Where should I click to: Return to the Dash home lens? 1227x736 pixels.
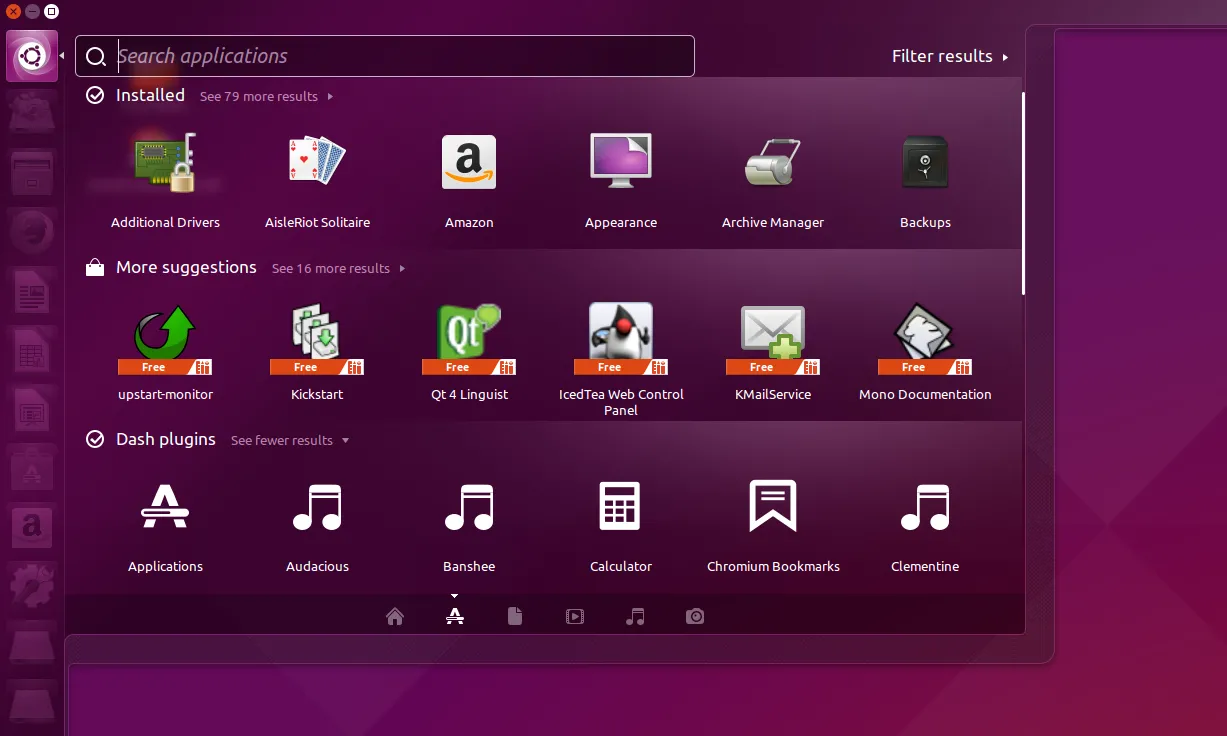coord(395,616)
